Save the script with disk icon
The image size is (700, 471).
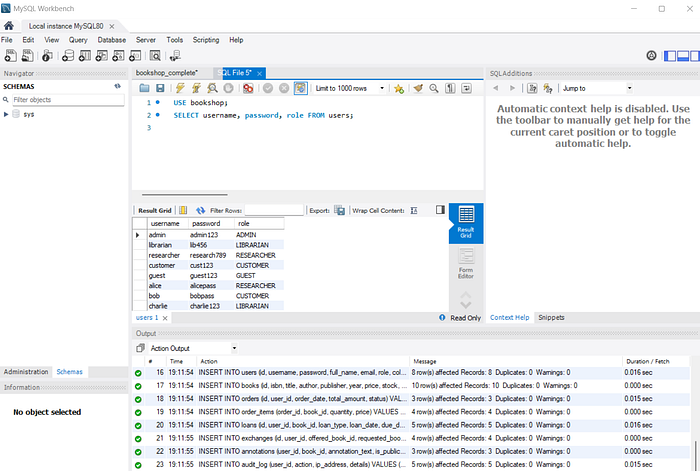pos(160,88)
